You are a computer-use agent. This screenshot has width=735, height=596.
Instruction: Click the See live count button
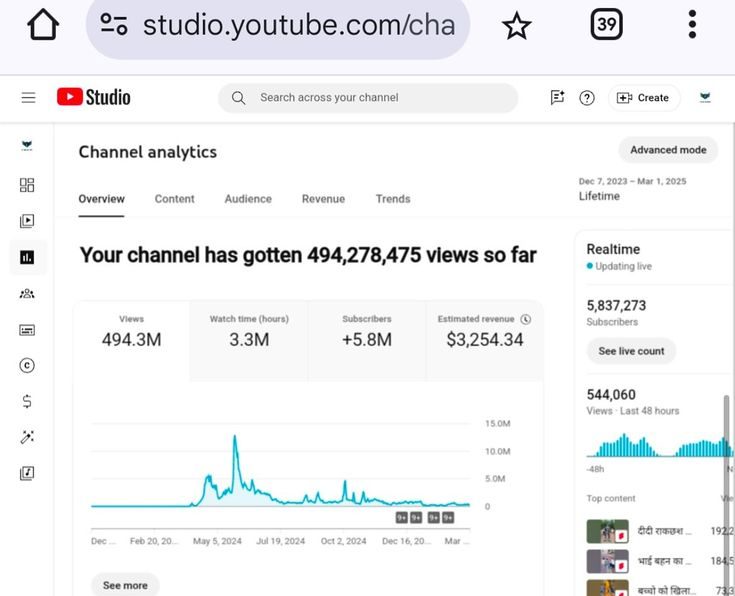(631, 351)
